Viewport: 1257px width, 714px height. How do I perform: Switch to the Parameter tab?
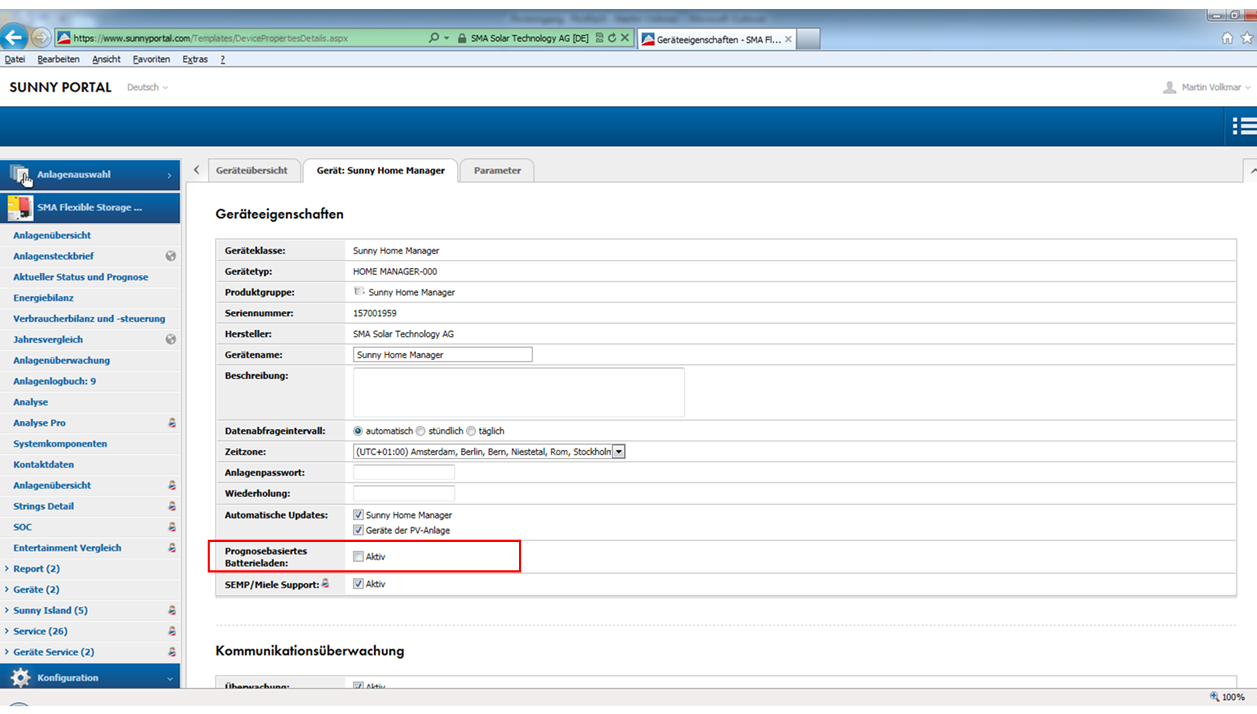pyautogui.click(x=497, y=170)
